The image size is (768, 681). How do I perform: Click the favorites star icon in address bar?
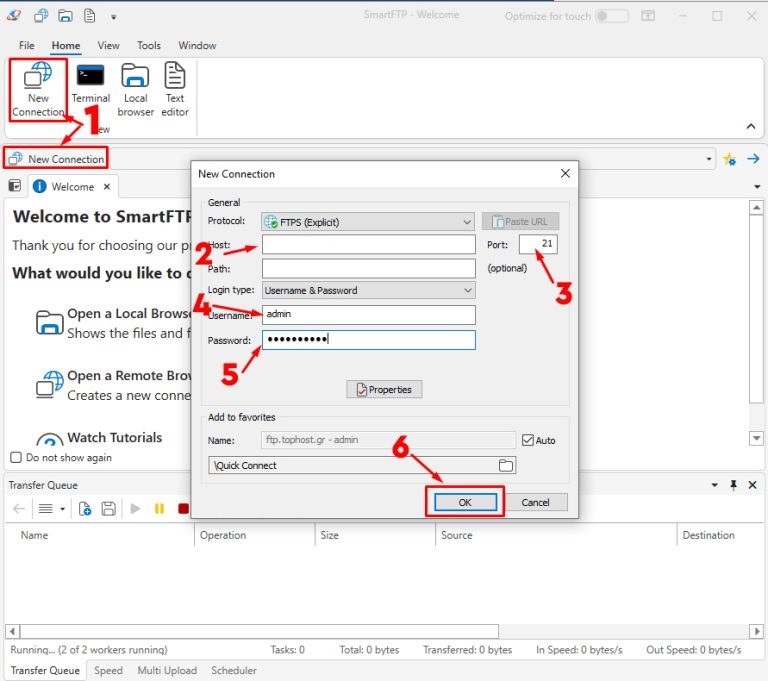tap(729, 159)
